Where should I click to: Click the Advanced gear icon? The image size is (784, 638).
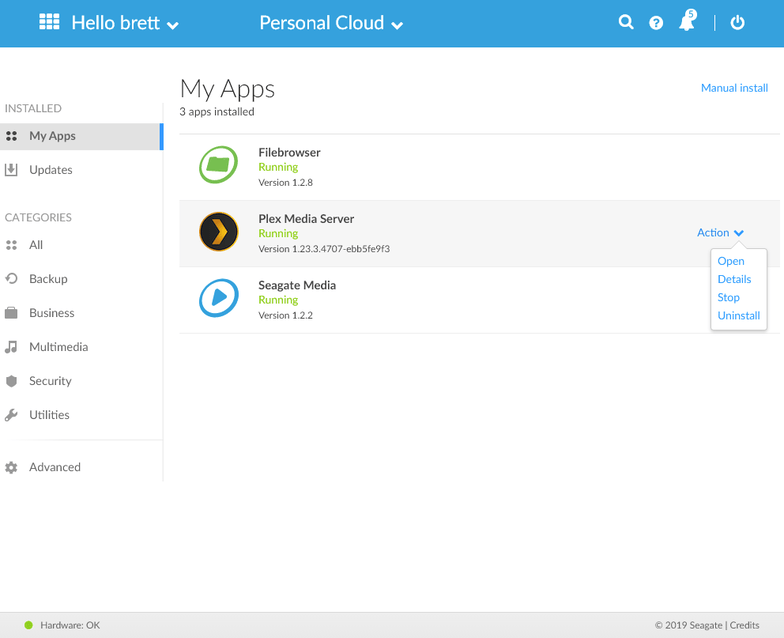pos(11,467)
